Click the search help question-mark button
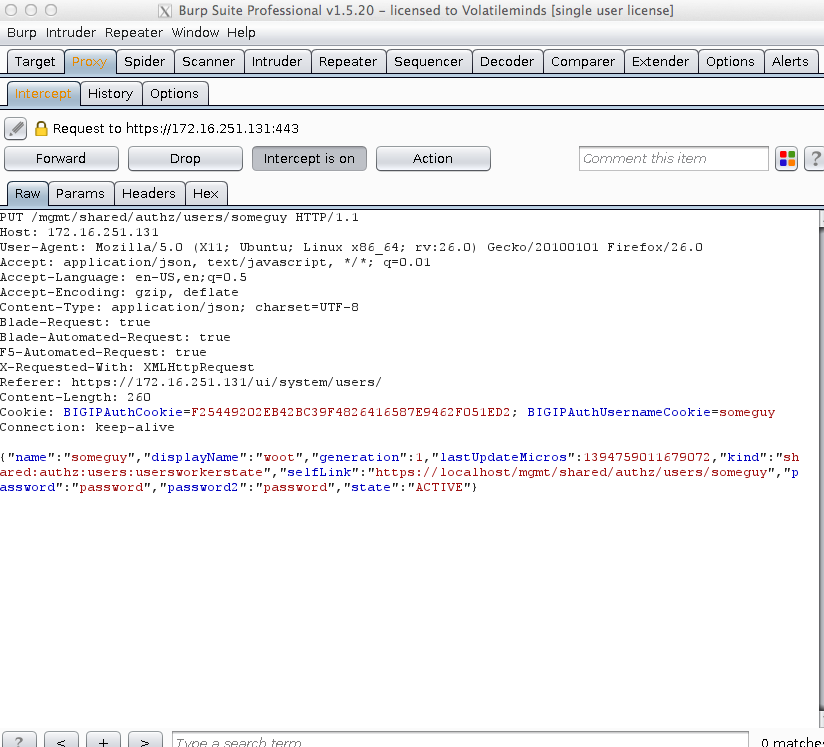Viewport: 824px width, 747px height. pyautogui.click(x=19, y=740)
